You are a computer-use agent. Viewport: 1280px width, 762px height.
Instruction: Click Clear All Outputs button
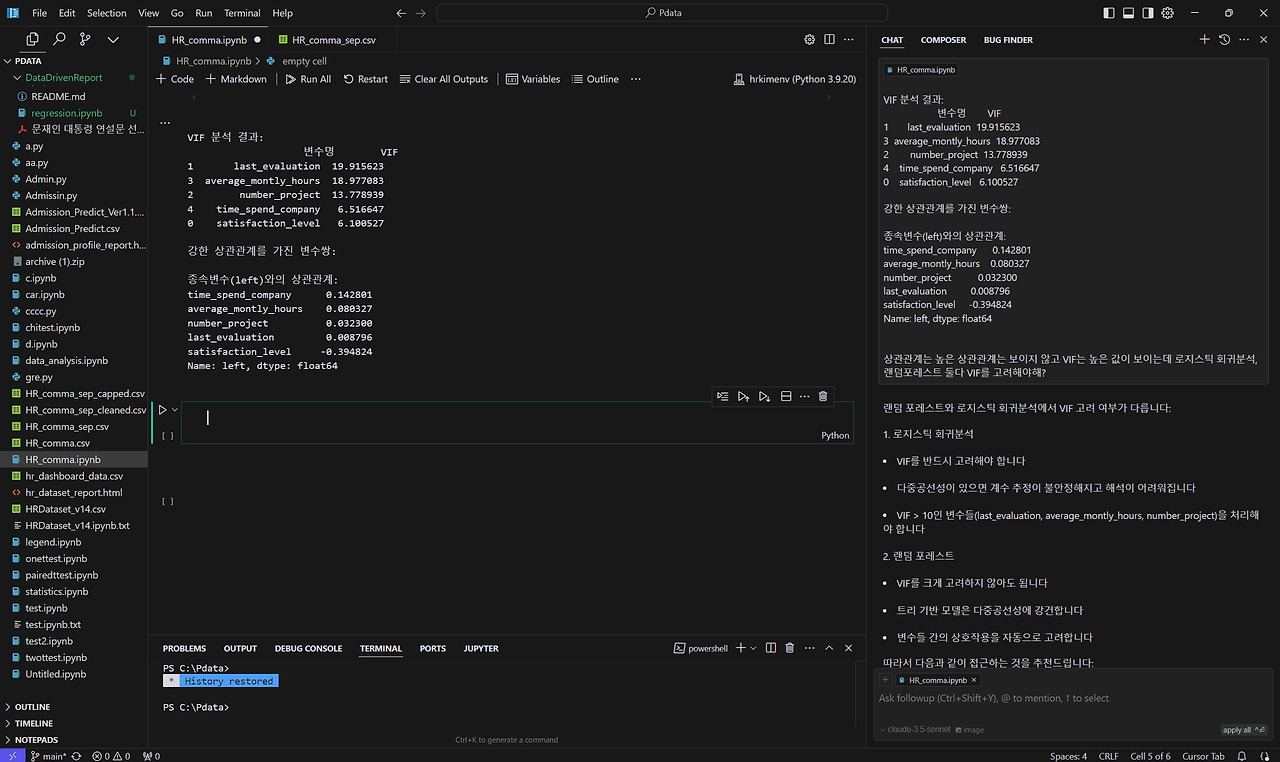tap(443, 79)
